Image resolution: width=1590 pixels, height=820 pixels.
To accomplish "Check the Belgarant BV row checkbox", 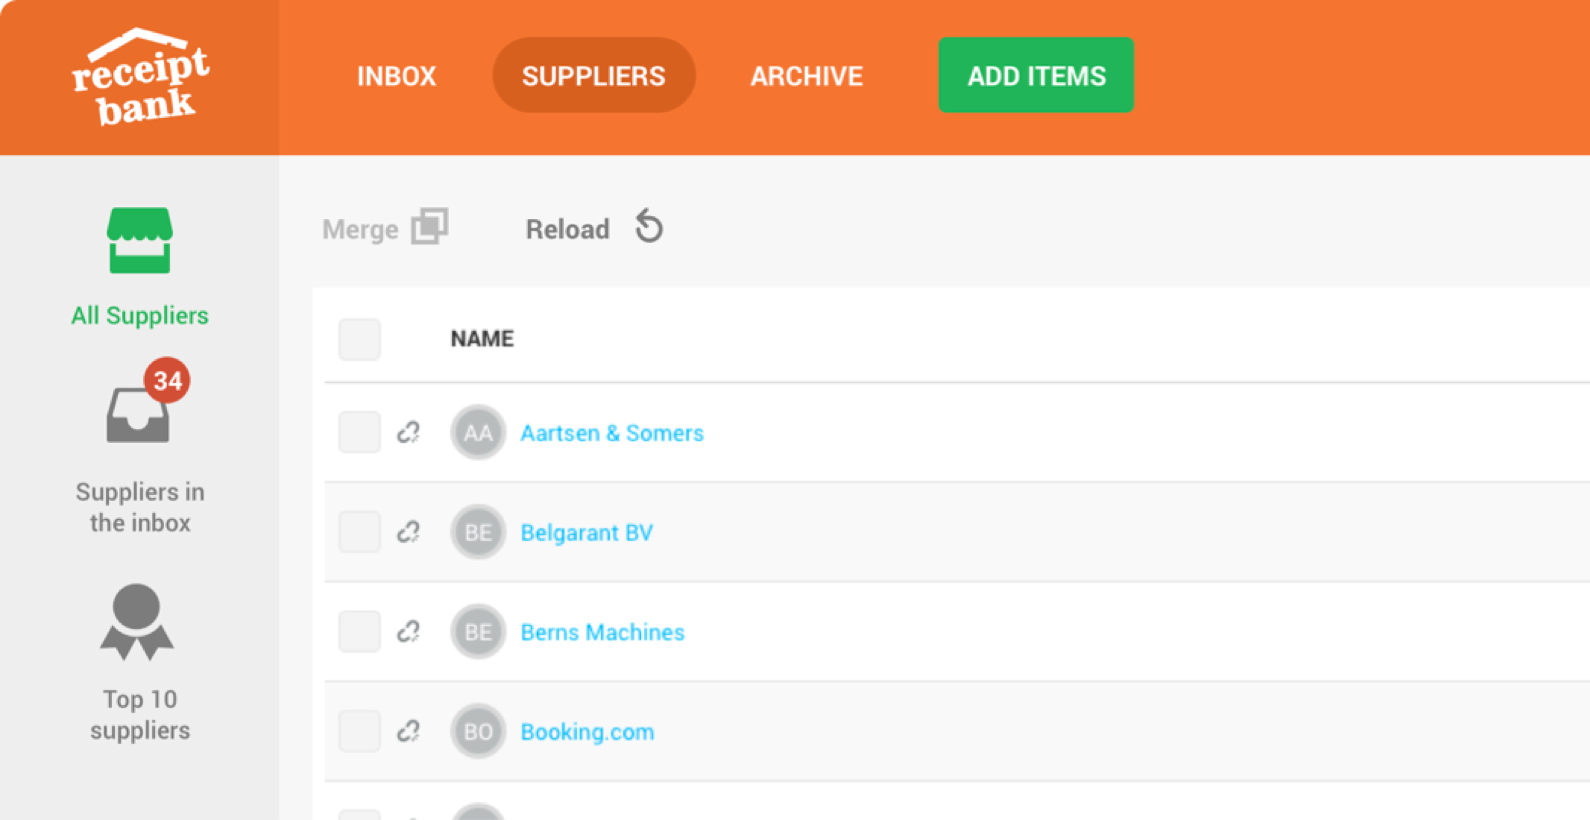I will pos(359,532).
